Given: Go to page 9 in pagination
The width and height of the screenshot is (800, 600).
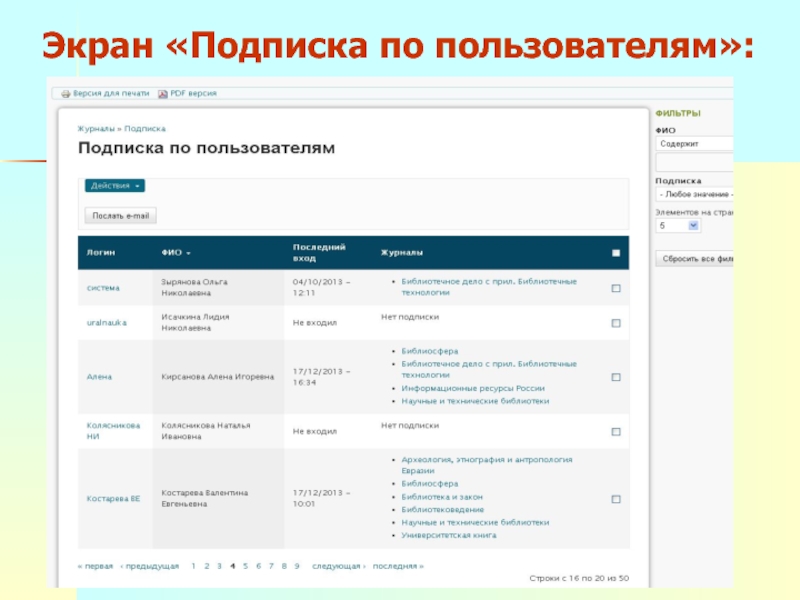Looking at the screenshot, I should click(x=296, y=566).
